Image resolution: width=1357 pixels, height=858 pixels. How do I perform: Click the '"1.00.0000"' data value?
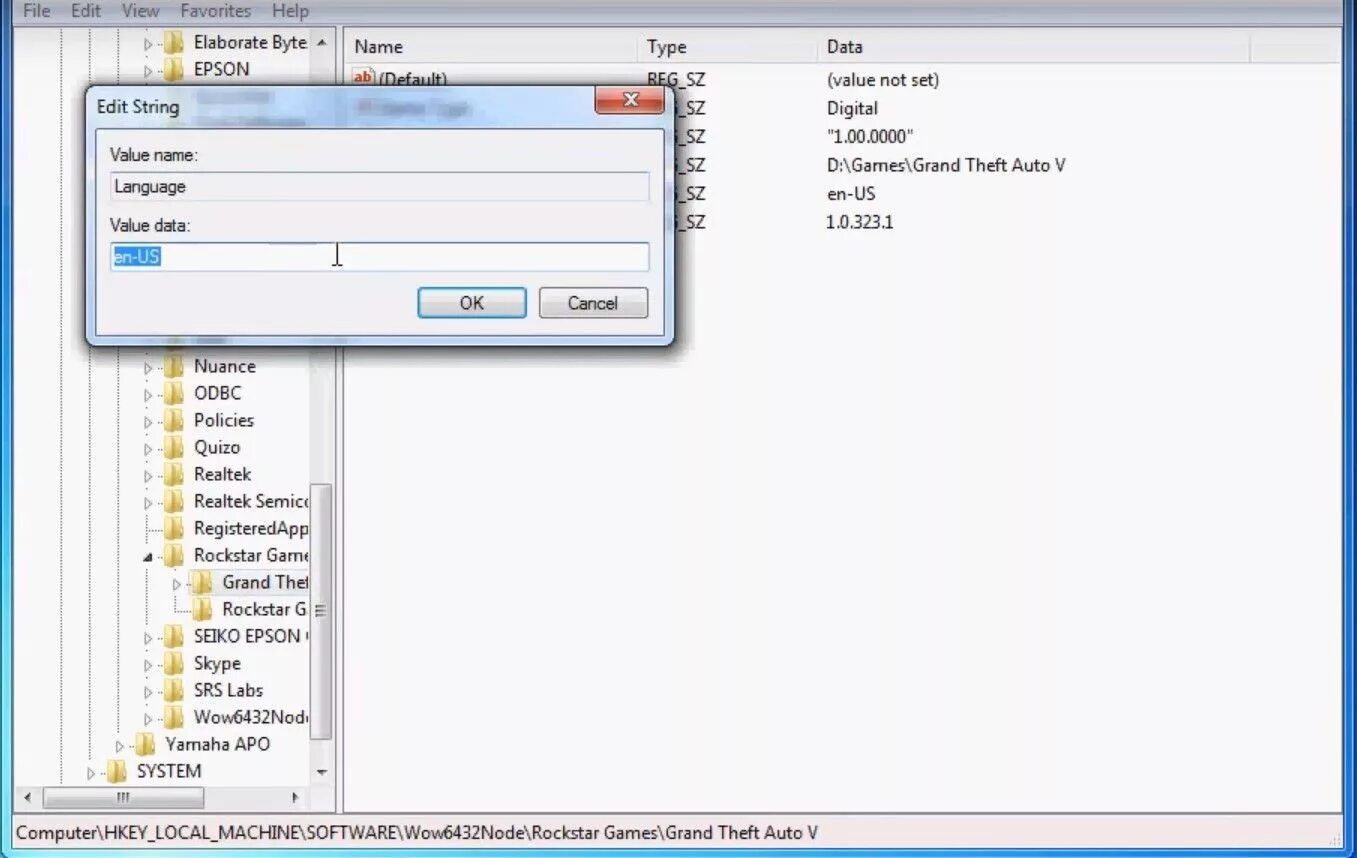tap(869, 136)
